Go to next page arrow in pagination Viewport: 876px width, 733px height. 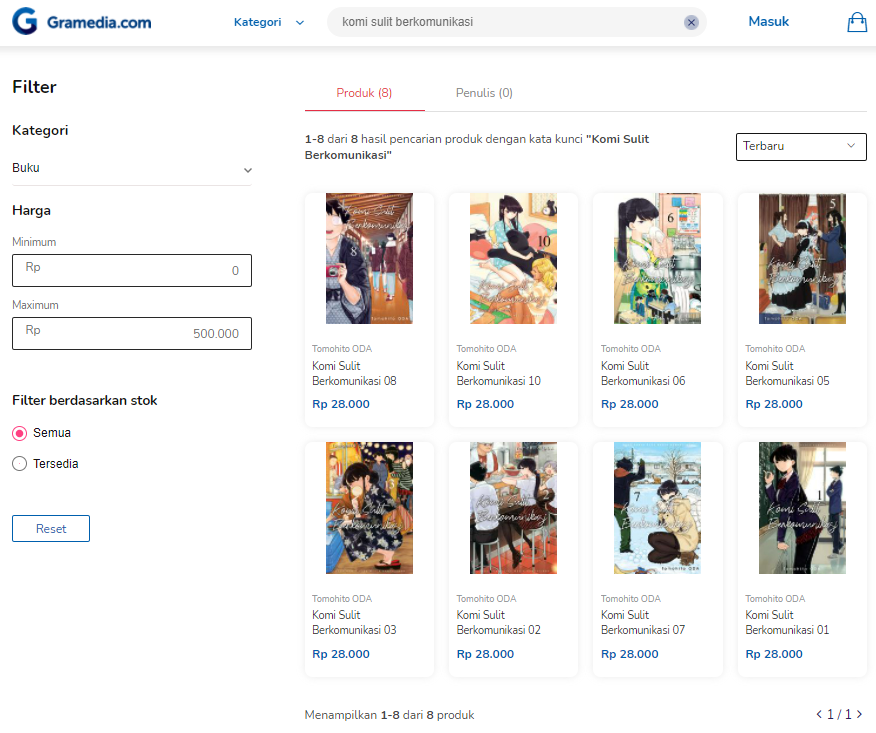pos(859,714)
